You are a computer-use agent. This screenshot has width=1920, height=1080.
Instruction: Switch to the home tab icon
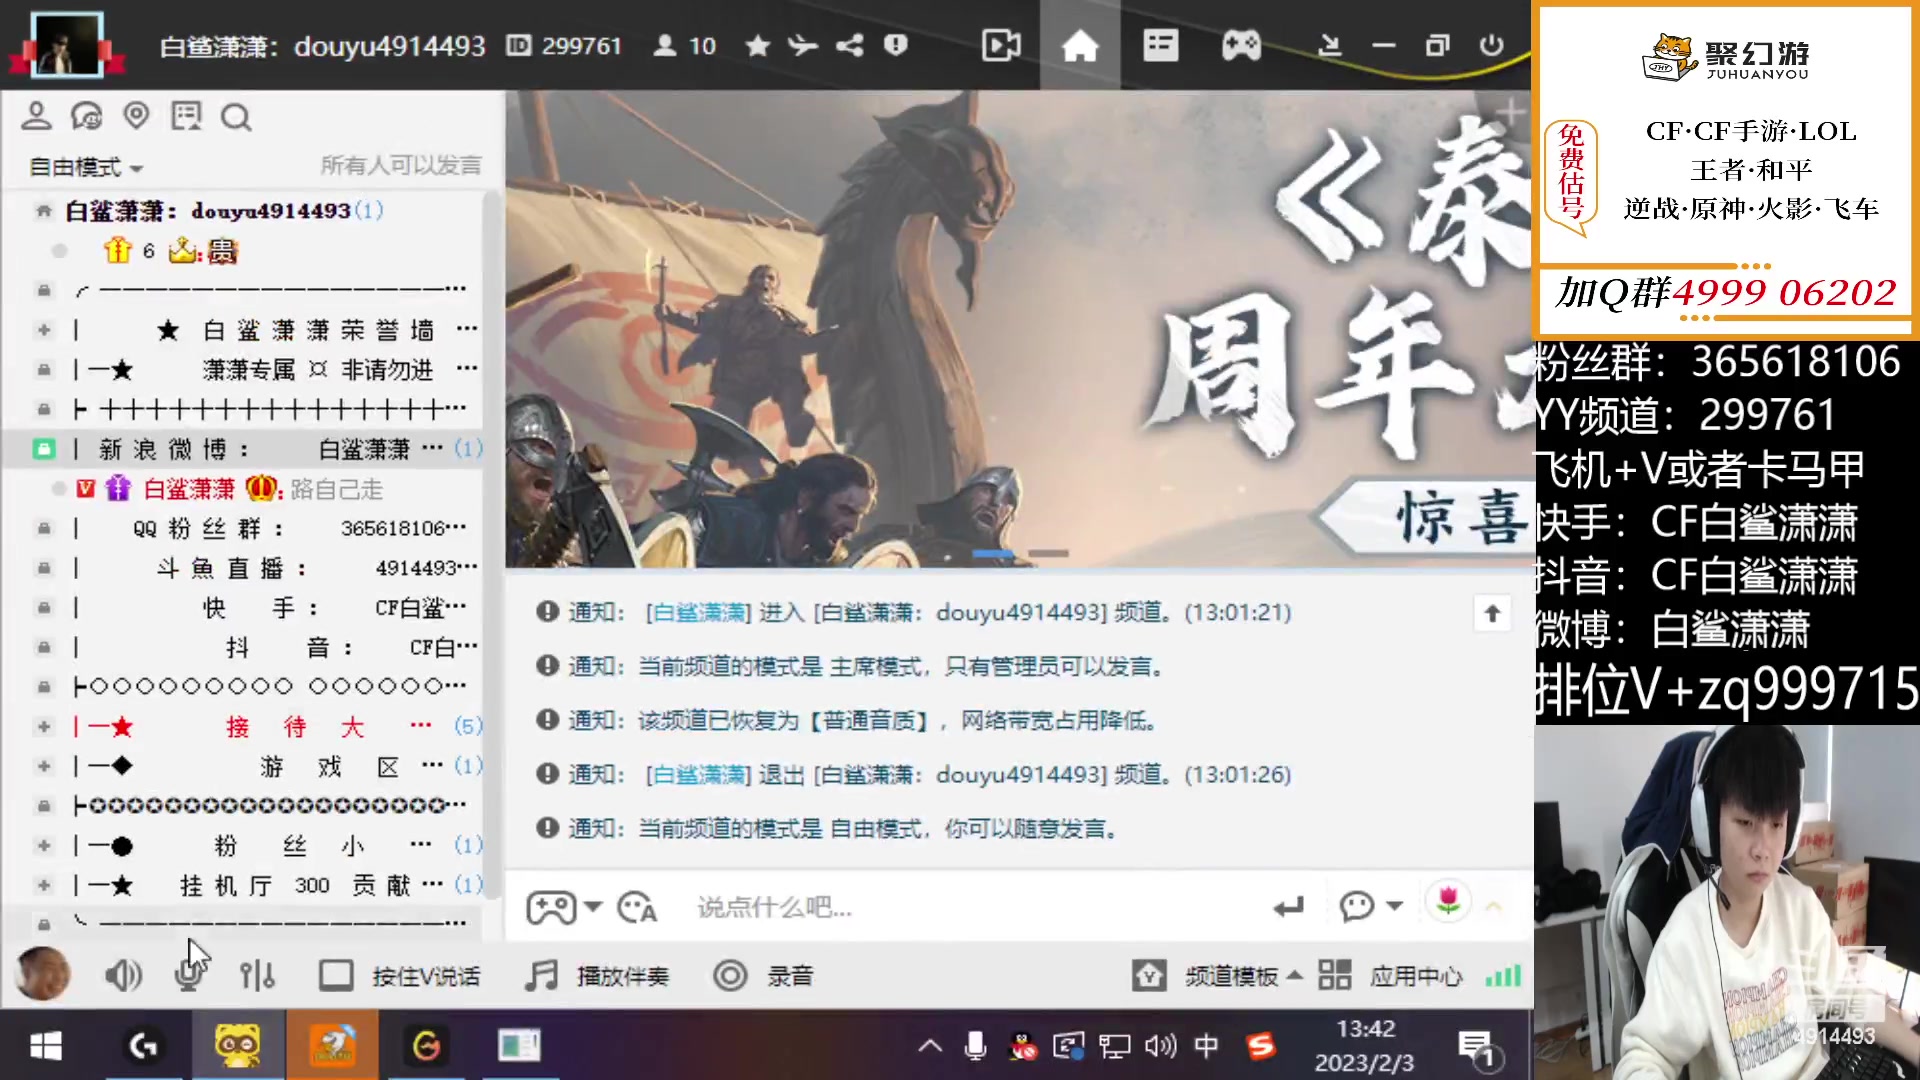pyautogui.click(x=1080, y=45)
